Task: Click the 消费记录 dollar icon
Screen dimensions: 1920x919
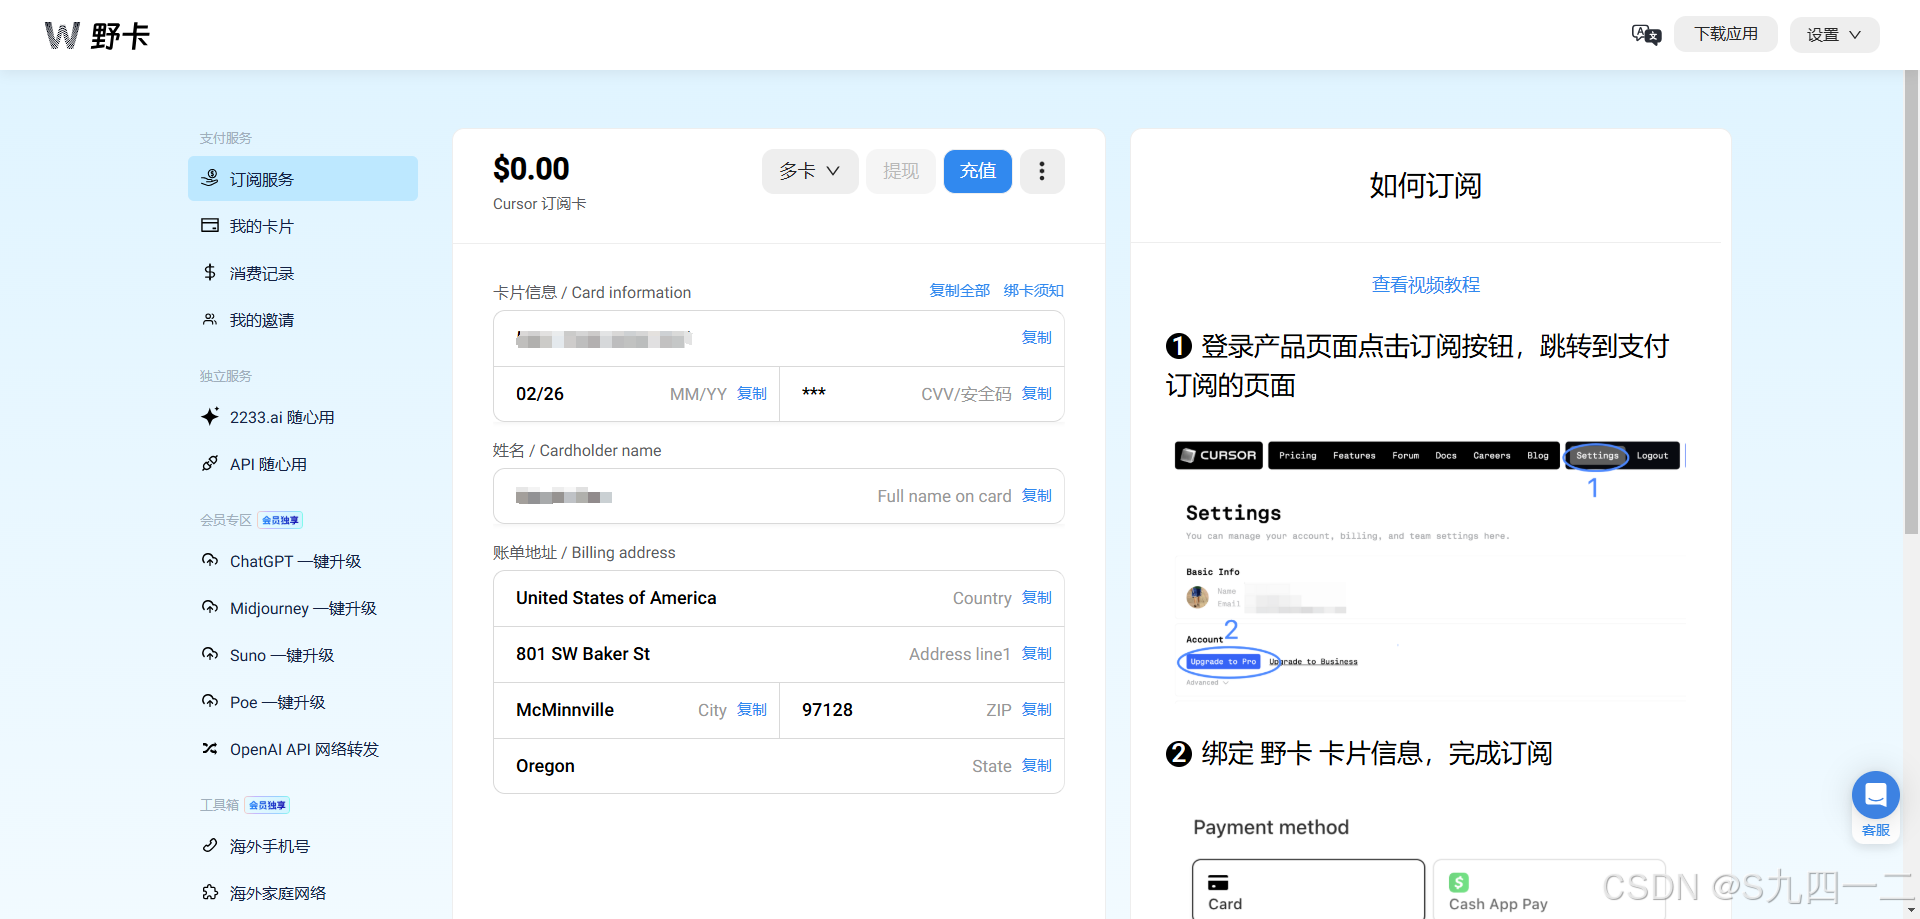Action: point(210,272)
